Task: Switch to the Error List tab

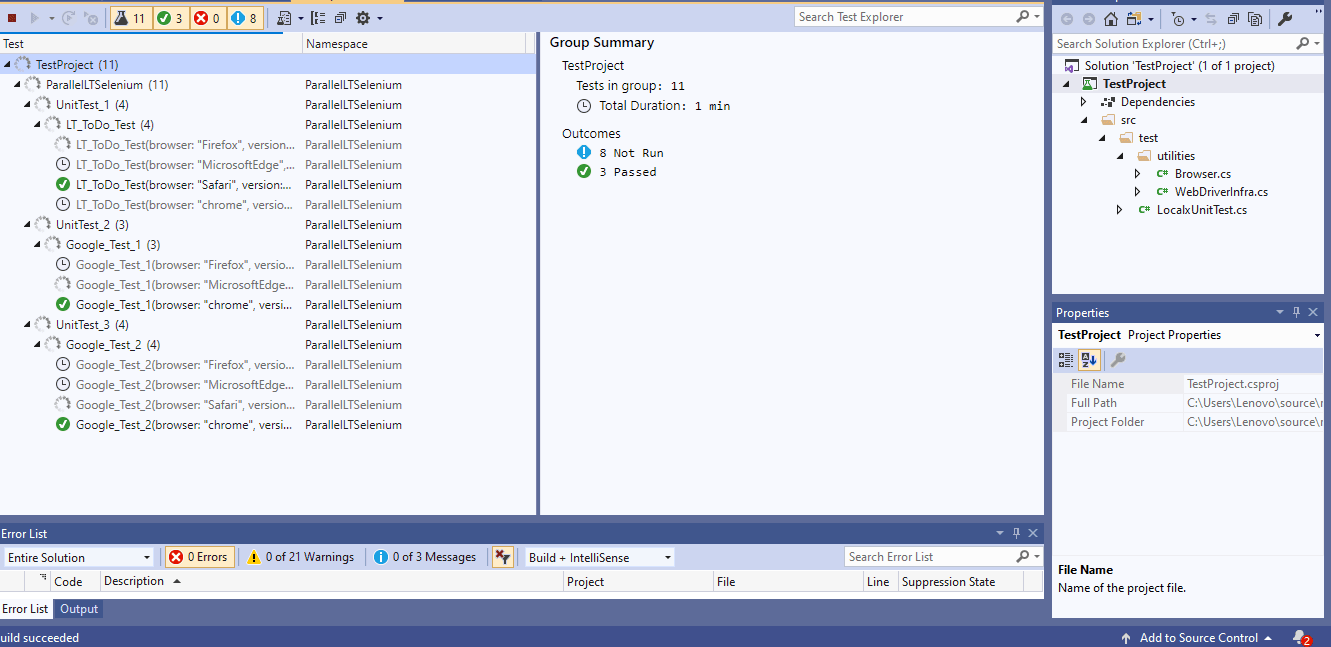Action: pyautogui.click(x=25, y=608)
